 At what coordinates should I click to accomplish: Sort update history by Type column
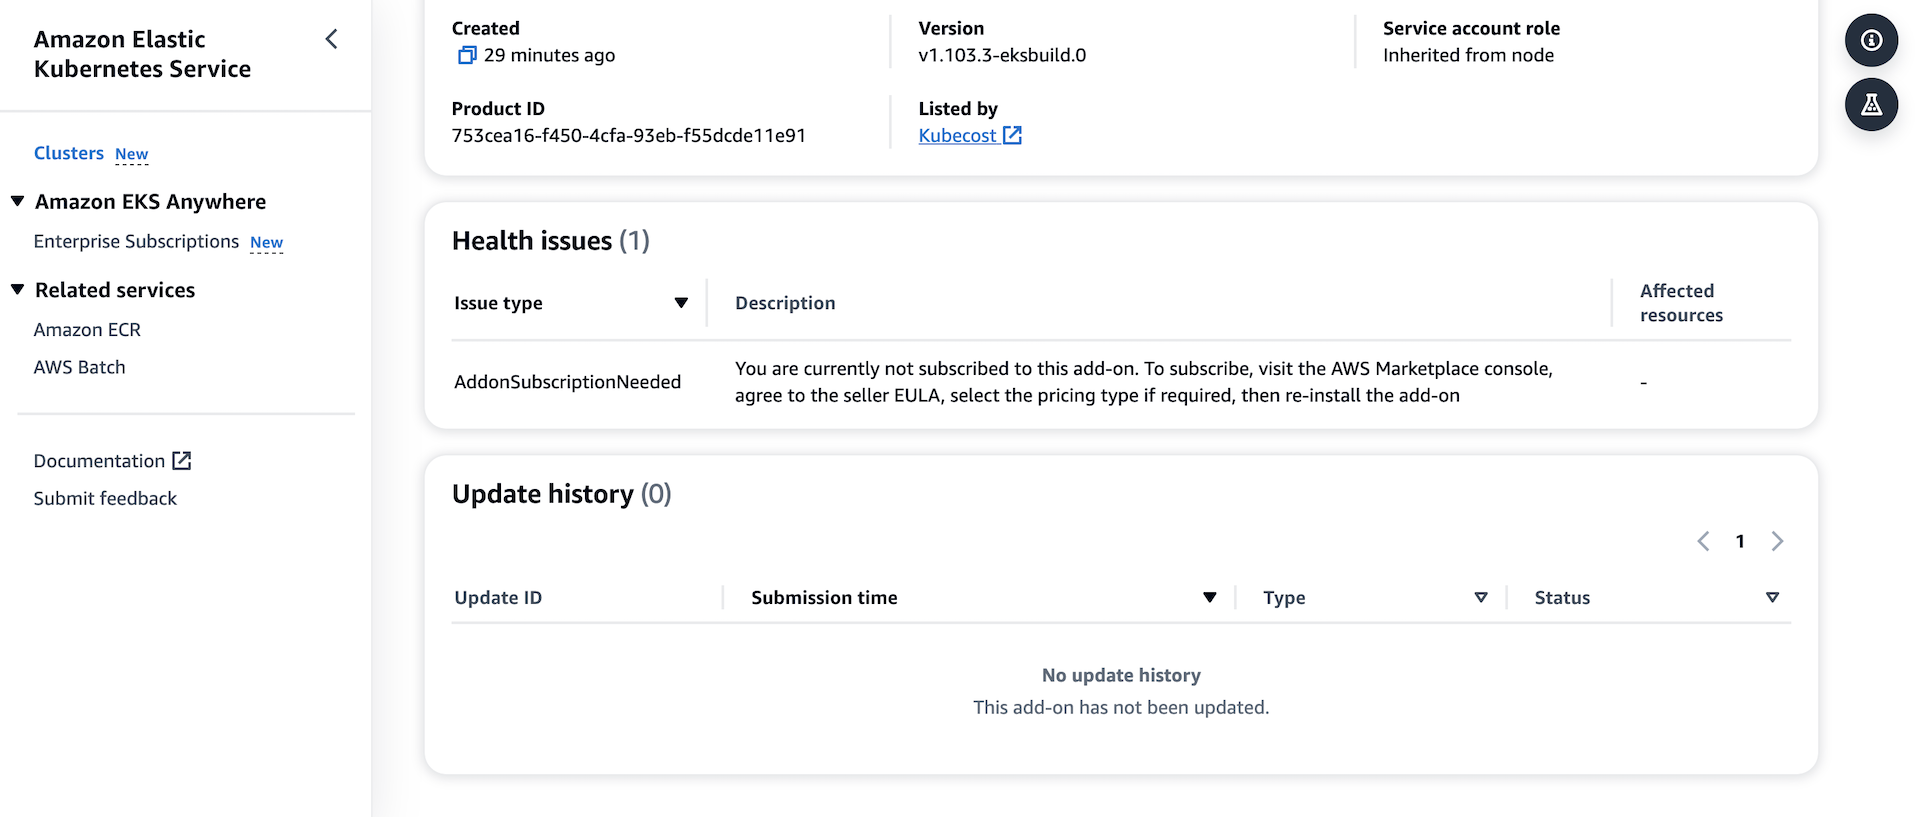point(1481,598)
